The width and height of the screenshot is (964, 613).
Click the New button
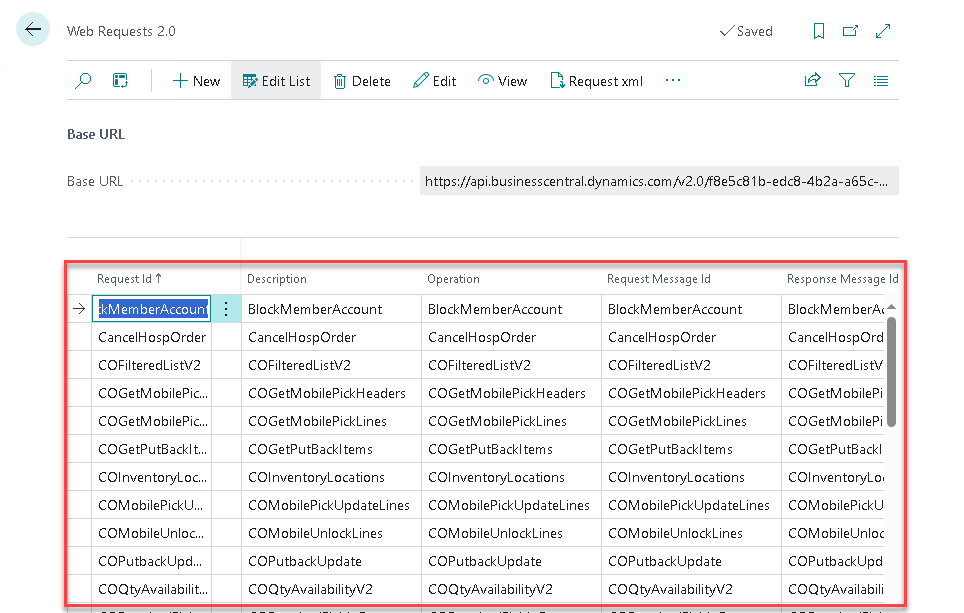[196, 81]
